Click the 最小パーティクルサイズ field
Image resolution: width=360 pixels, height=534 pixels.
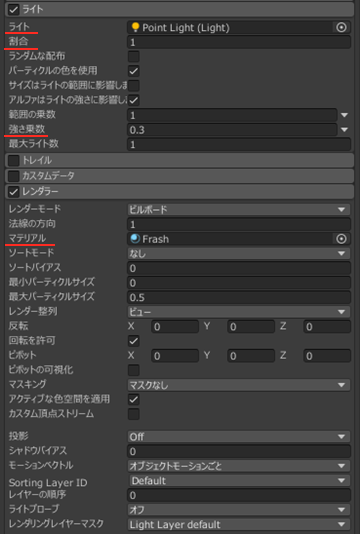[x=239, y=283]
